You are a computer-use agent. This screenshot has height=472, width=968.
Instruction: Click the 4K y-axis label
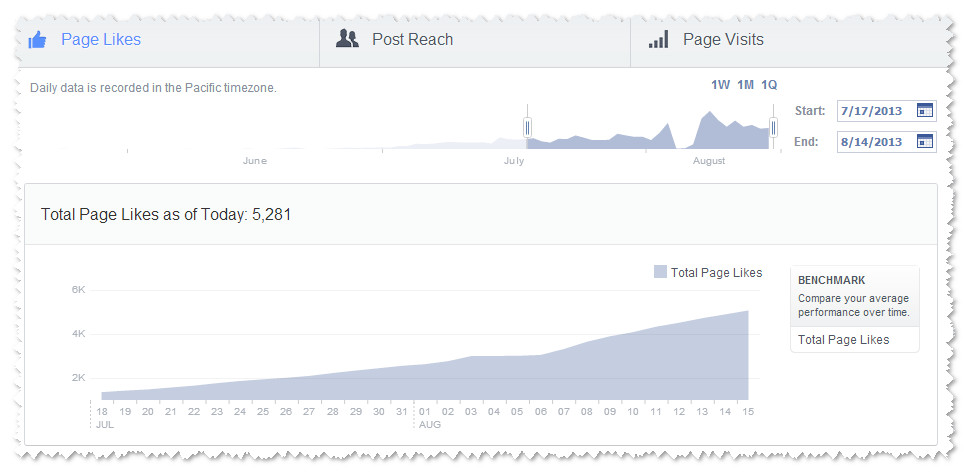coord(78,334)
